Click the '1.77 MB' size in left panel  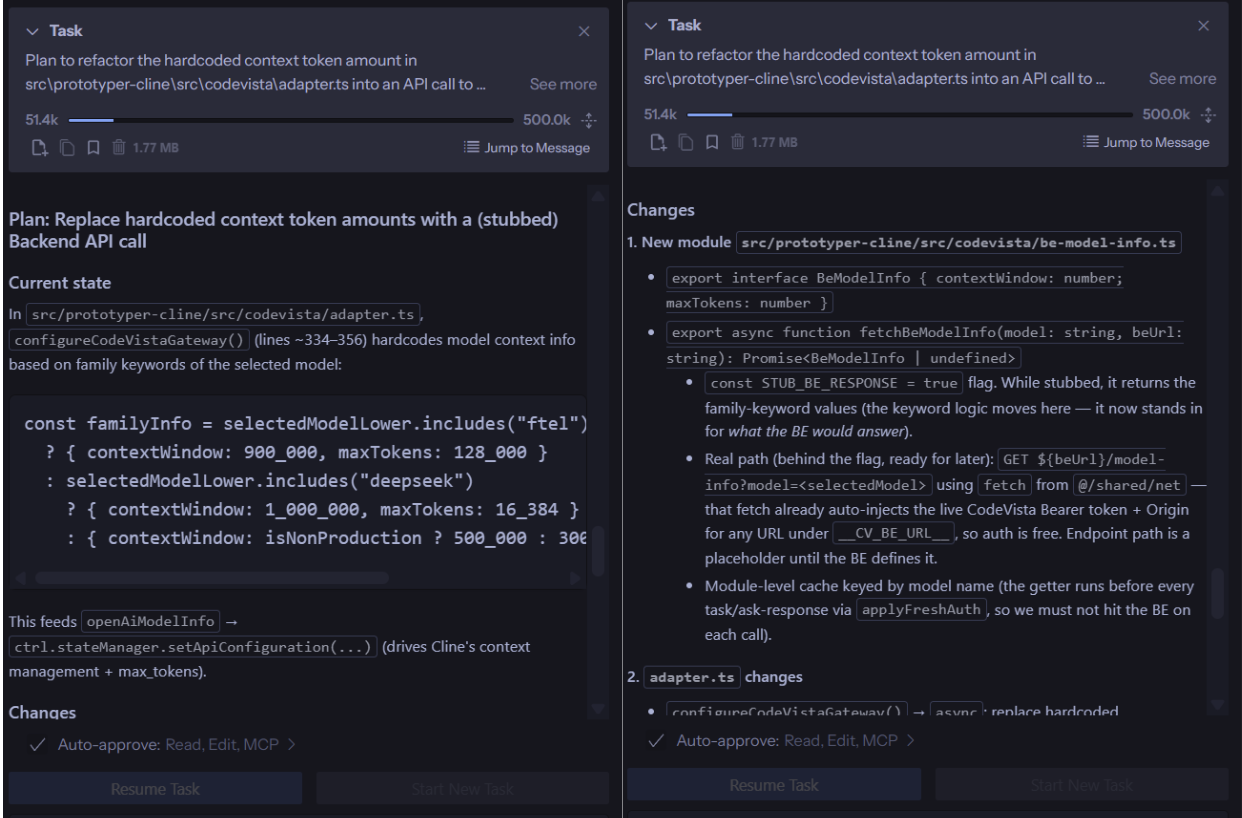(157, 149)
